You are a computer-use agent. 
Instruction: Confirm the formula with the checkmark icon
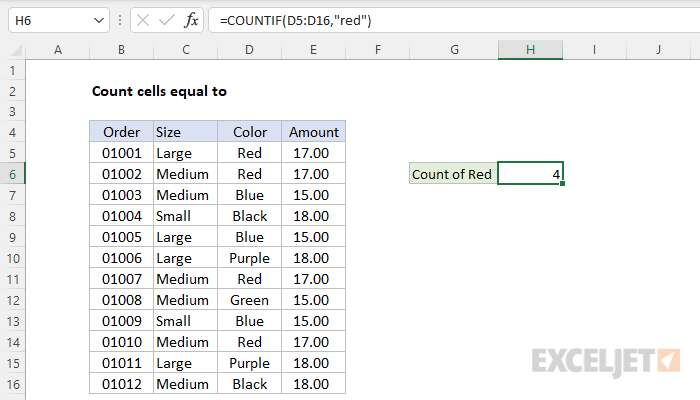167,20
